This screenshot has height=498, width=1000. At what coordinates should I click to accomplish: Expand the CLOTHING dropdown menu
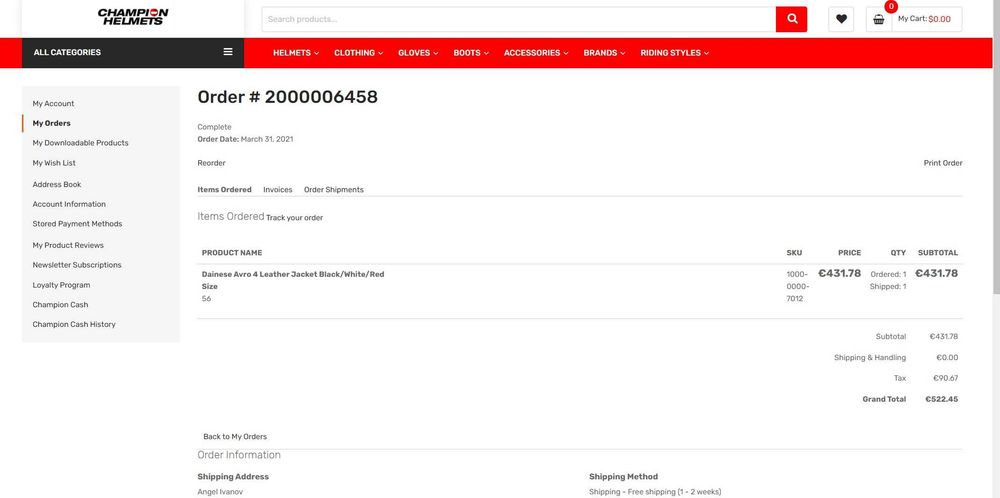coord(358,53)
